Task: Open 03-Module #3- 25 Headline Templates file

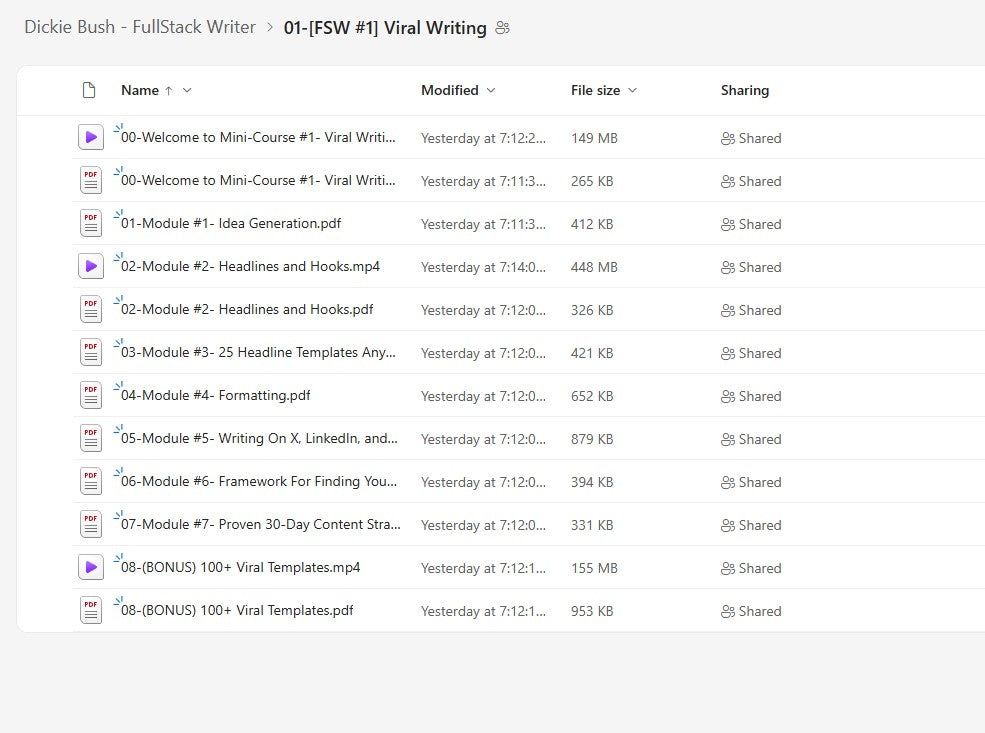Action: pyautogui.click(x=258, y=352)
